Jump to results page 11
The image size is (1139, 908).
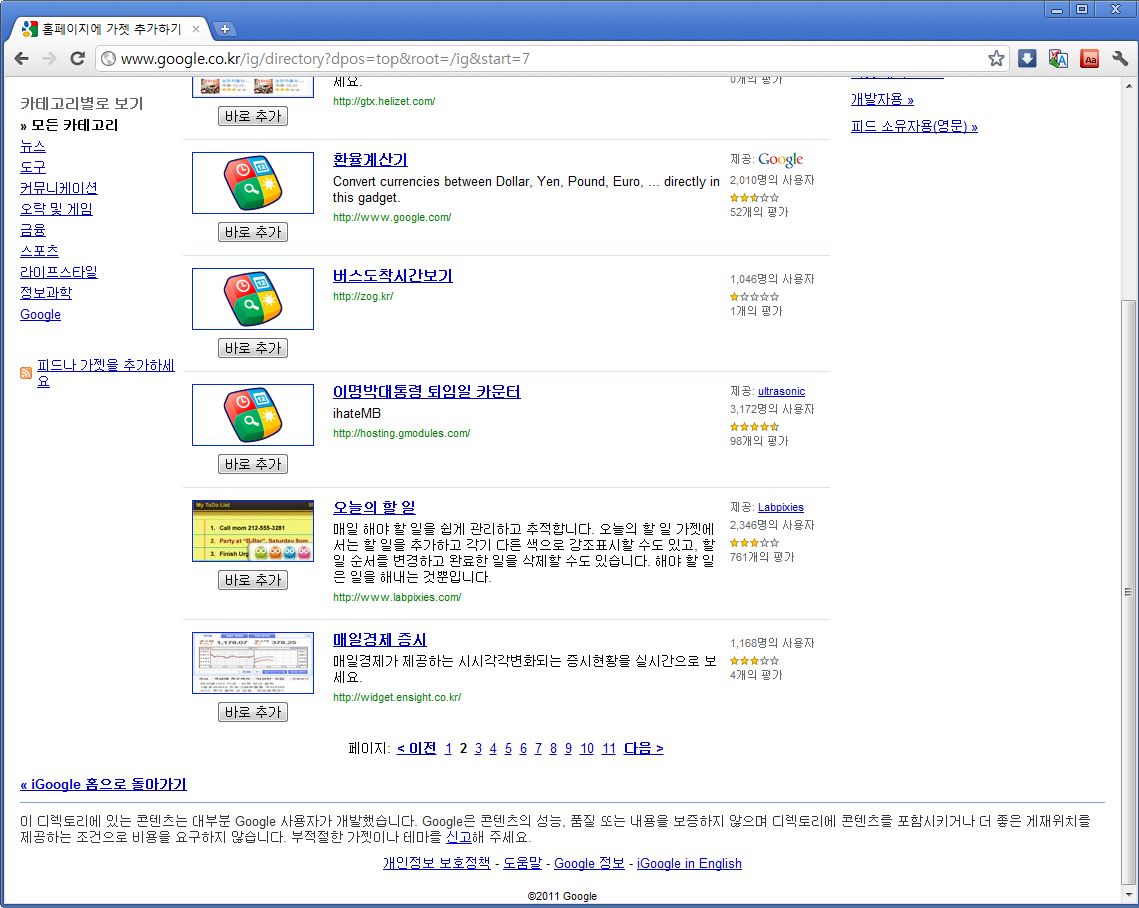pyautogui.click(x=609, y=749)
